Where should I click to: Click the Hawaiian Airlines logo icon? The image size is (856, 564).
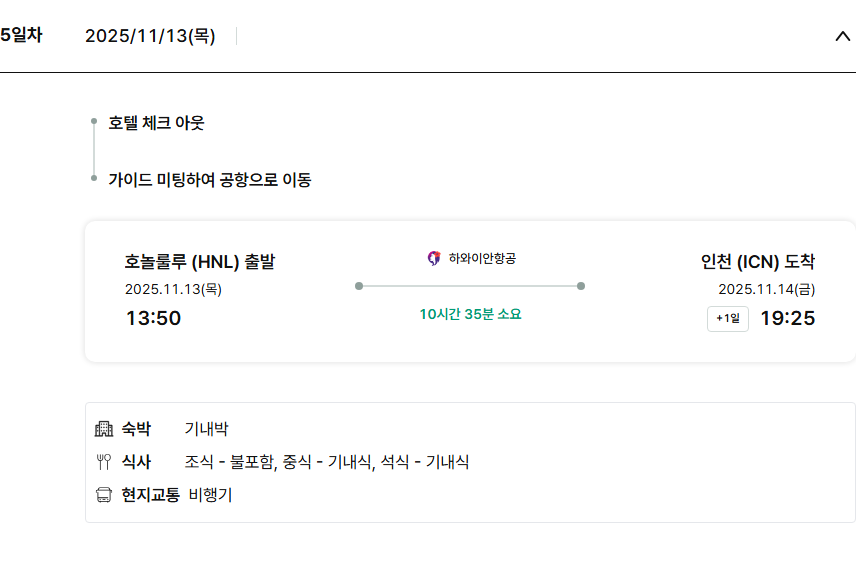tap(434, 258)
